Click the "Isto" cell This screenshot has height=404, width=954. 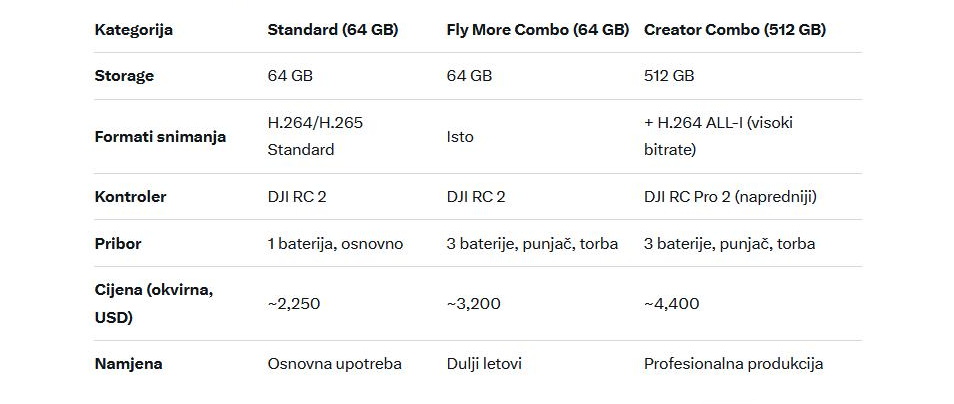point(460,136)
